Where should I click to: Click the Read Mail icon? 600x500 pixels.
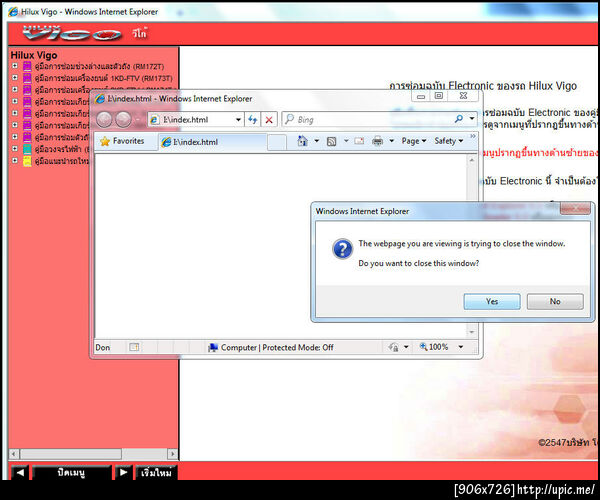point(359,141)
